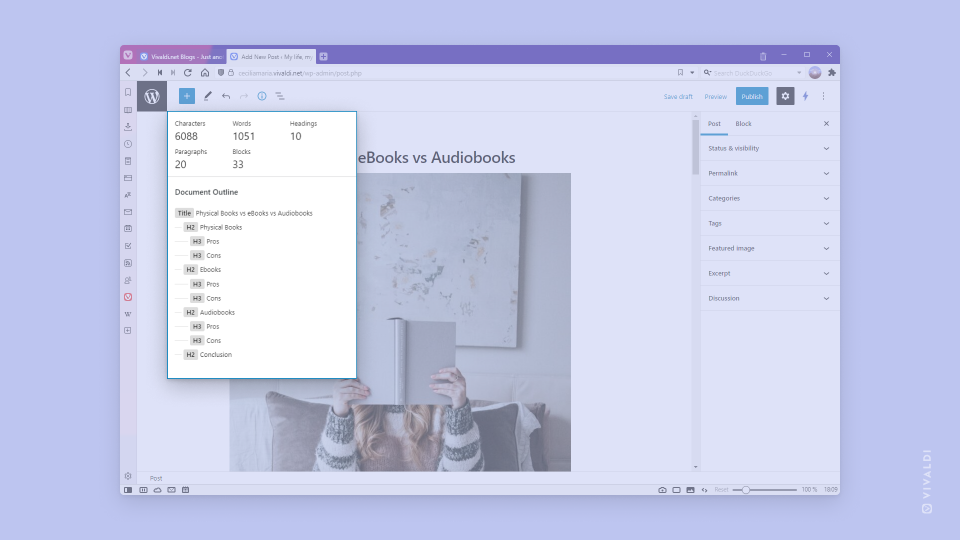This screenshot has width=960, height=540.
Task: Expand the Featured image section
Action: point(770,249)
